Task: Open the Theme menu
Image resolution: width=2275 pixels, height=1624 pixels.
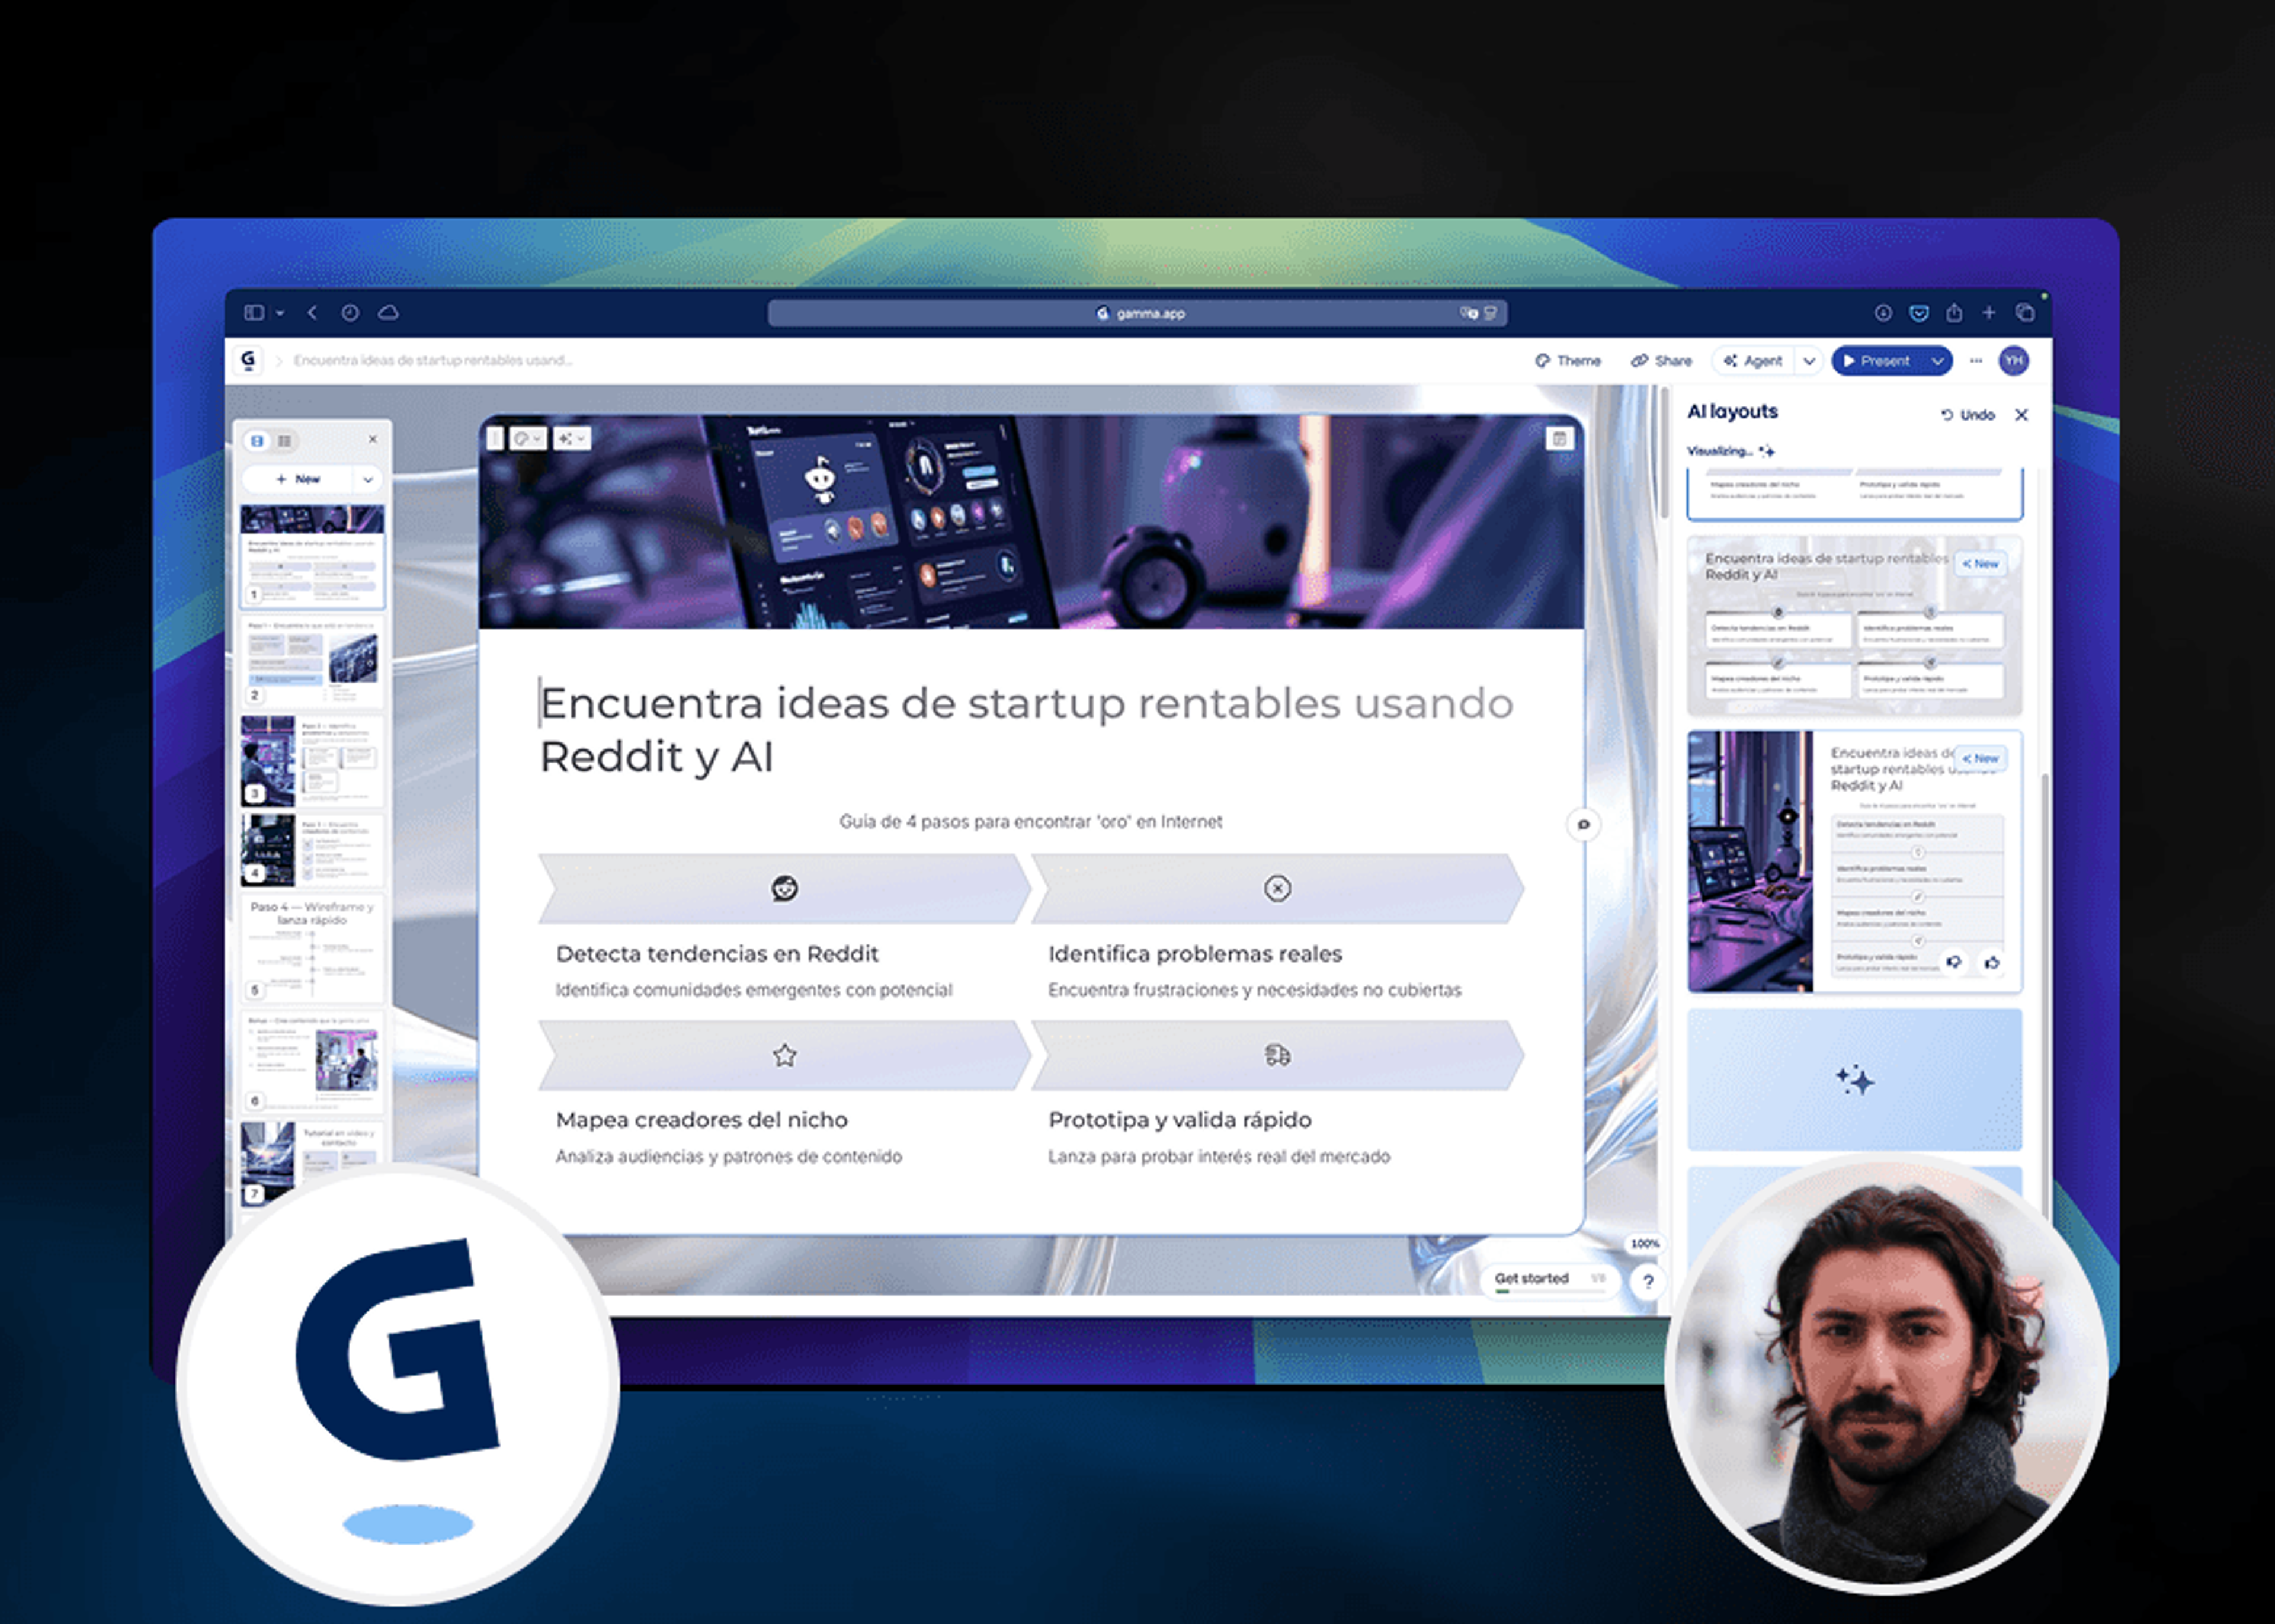Action: click(1568, 361)
